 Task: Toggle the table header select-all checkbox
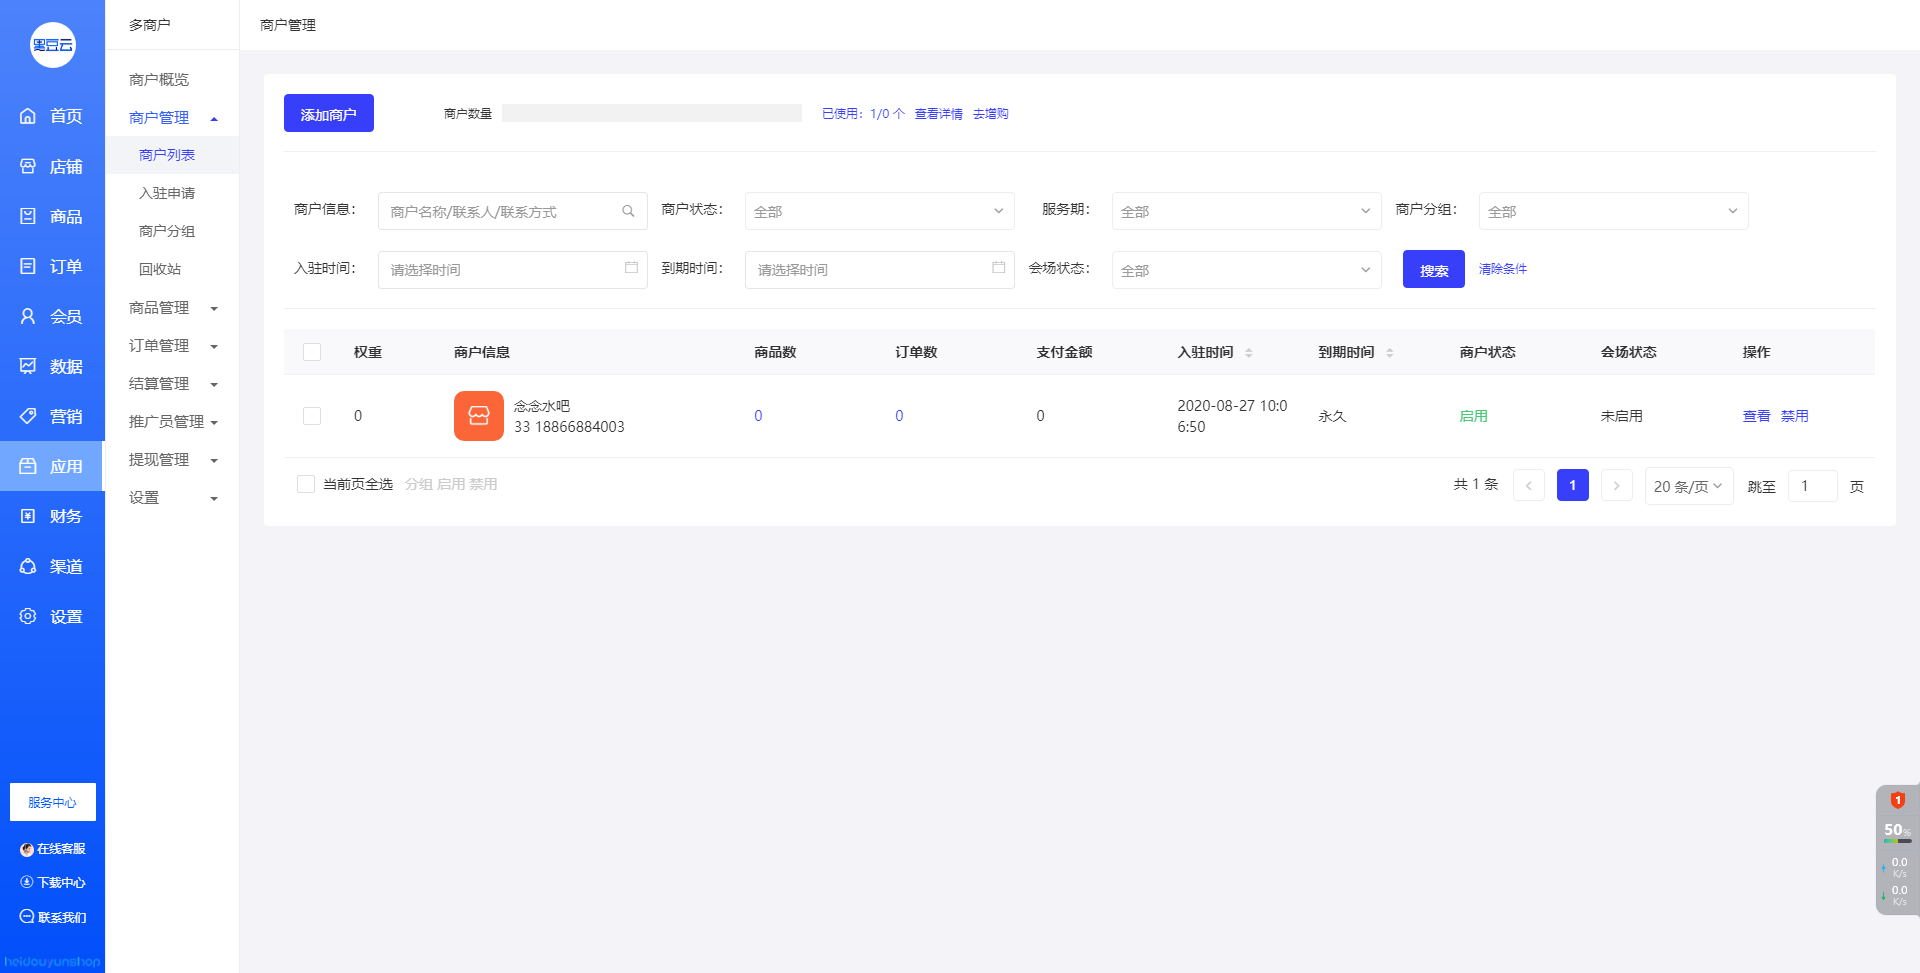[x=312, y=352]
